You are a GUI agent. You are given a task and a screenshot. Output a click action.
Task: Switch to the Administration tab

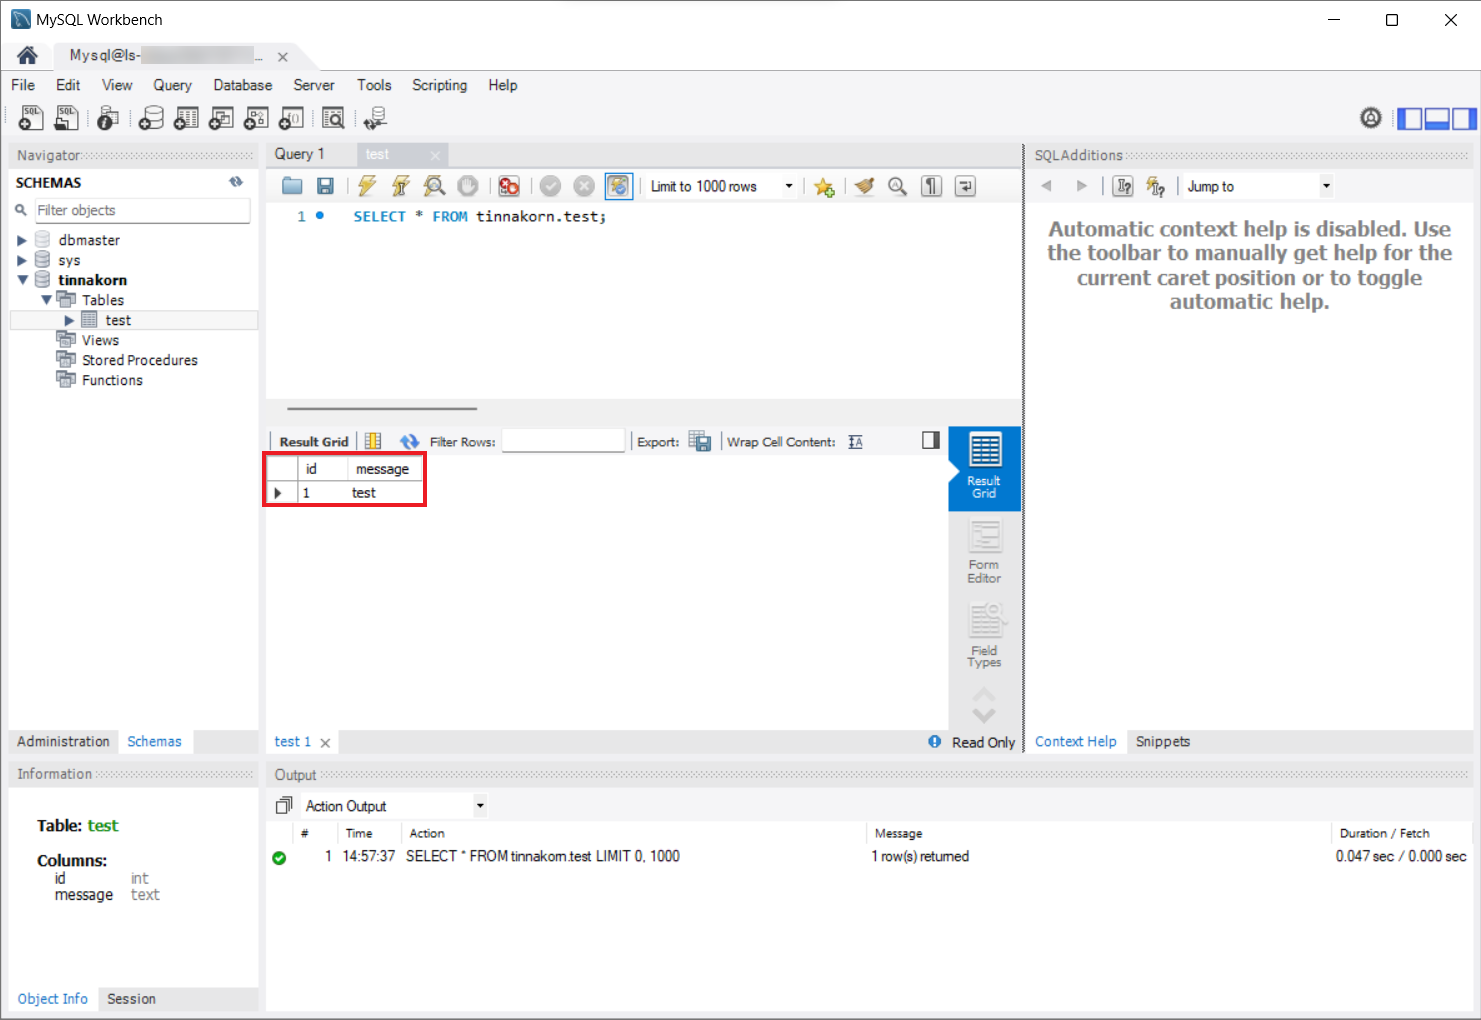tap(63, 741)
